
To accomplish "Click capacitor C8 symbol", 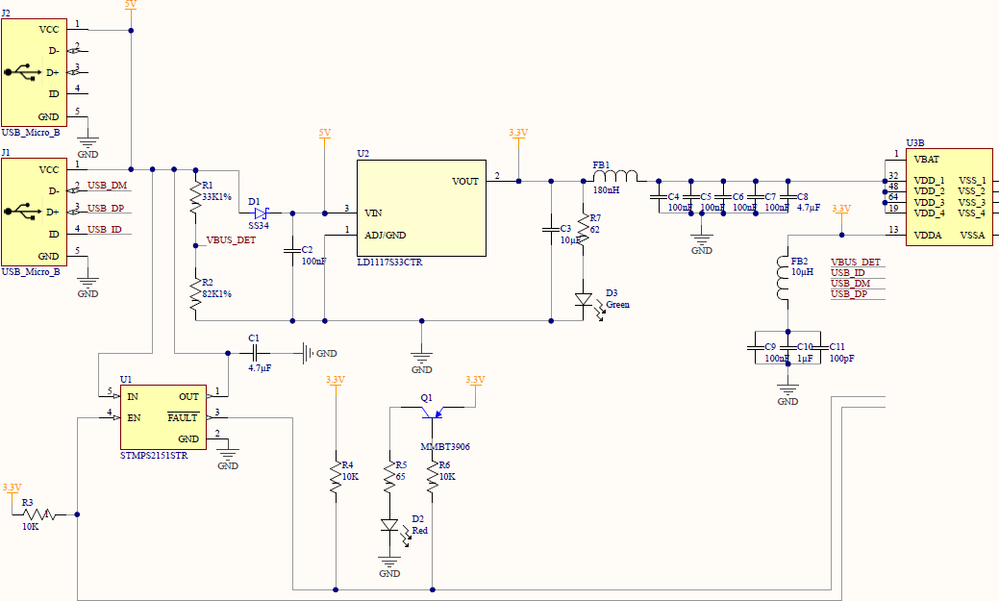I will 788,197.
